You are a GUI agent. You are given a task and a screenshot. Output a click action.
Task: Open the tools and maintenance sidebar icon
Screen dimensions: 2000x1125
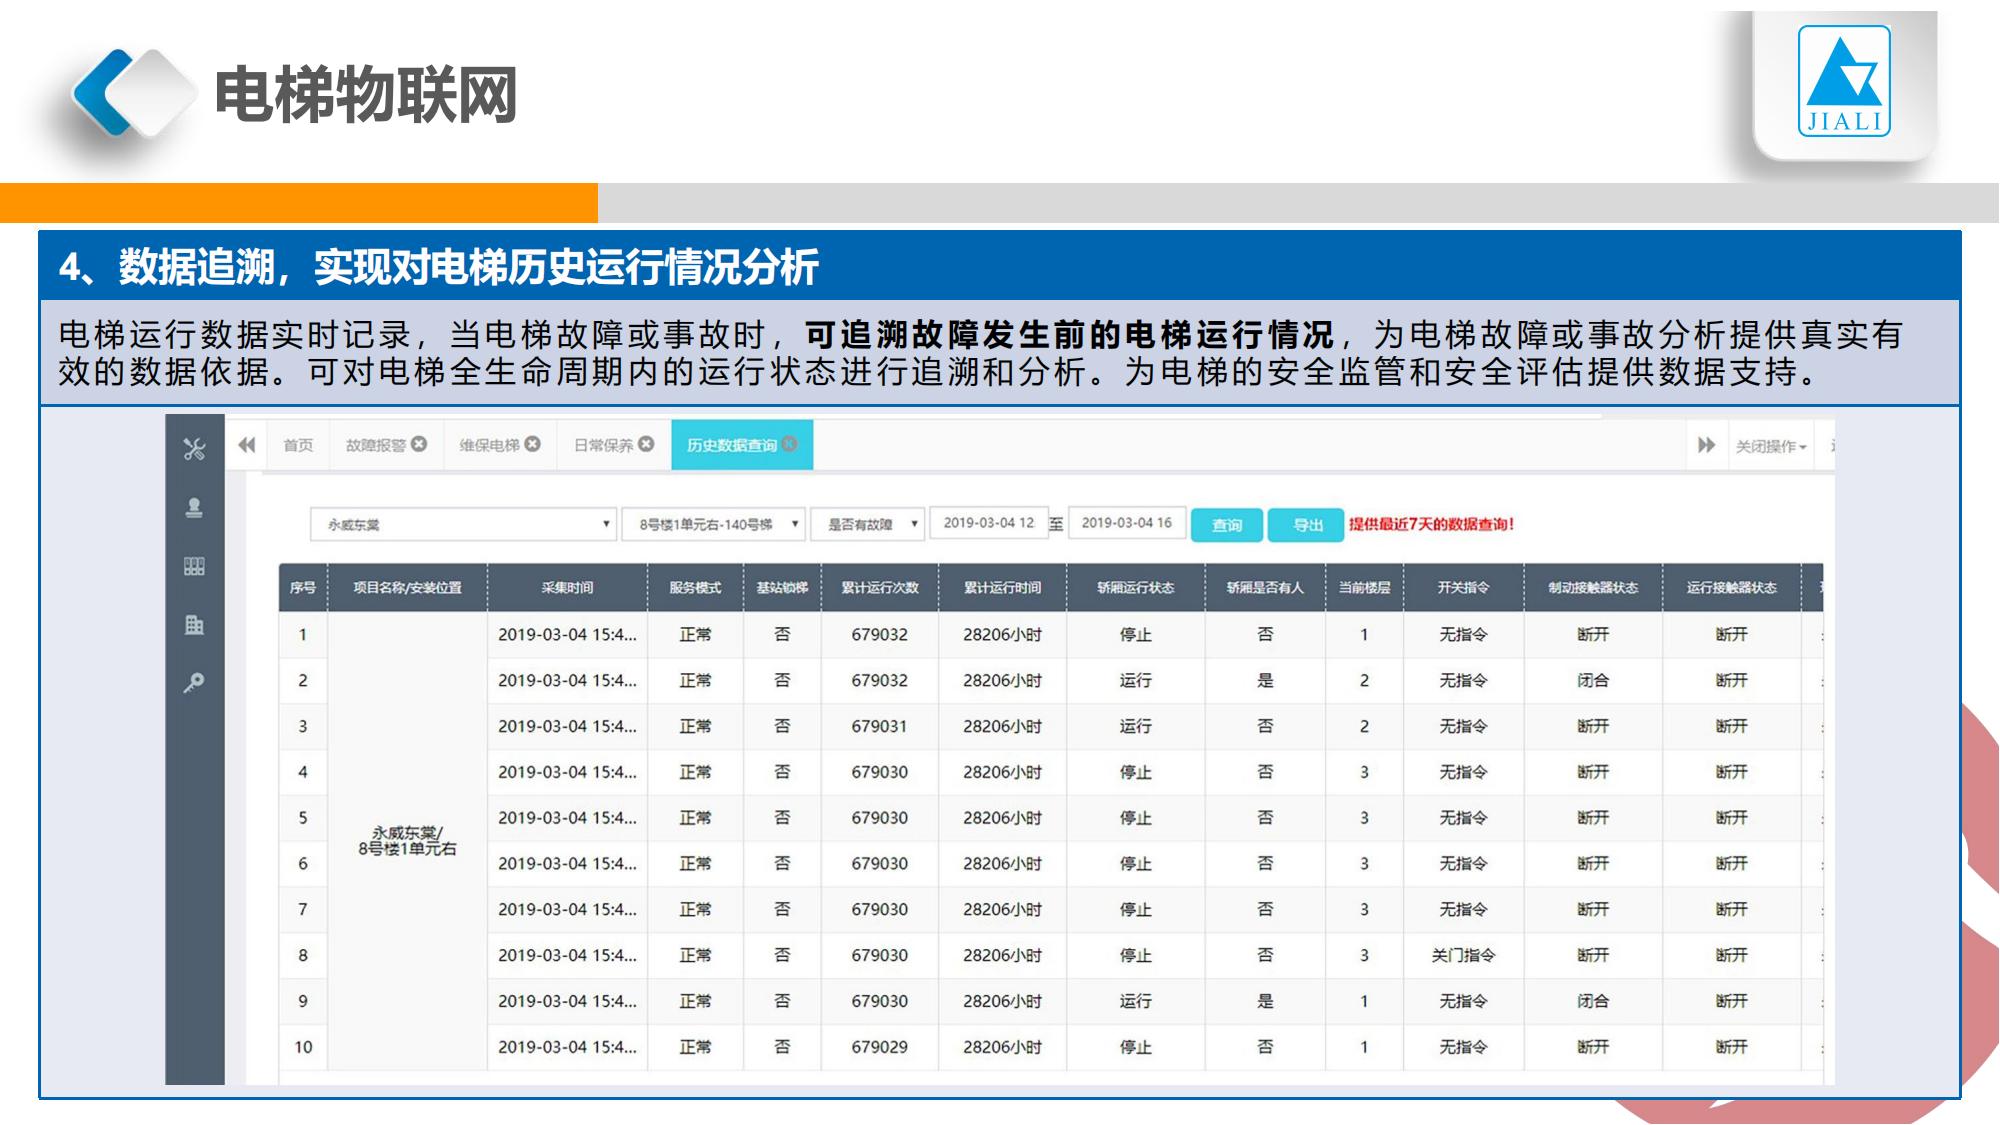pos(194,449)
